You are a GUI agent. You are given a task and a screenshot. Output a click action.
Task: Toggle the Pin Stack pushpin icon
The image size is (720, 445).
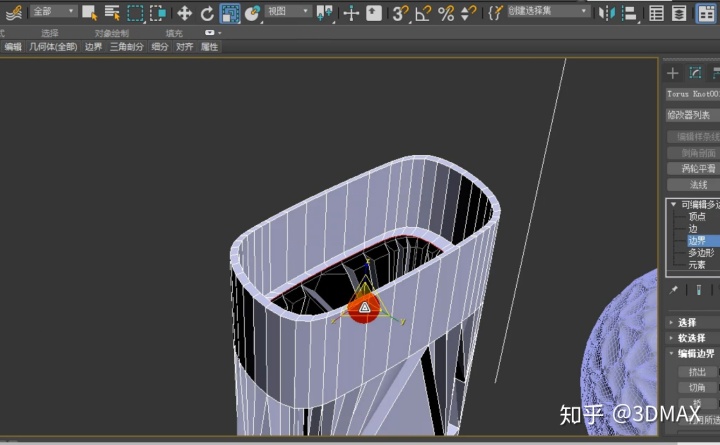tap(674, 290)
